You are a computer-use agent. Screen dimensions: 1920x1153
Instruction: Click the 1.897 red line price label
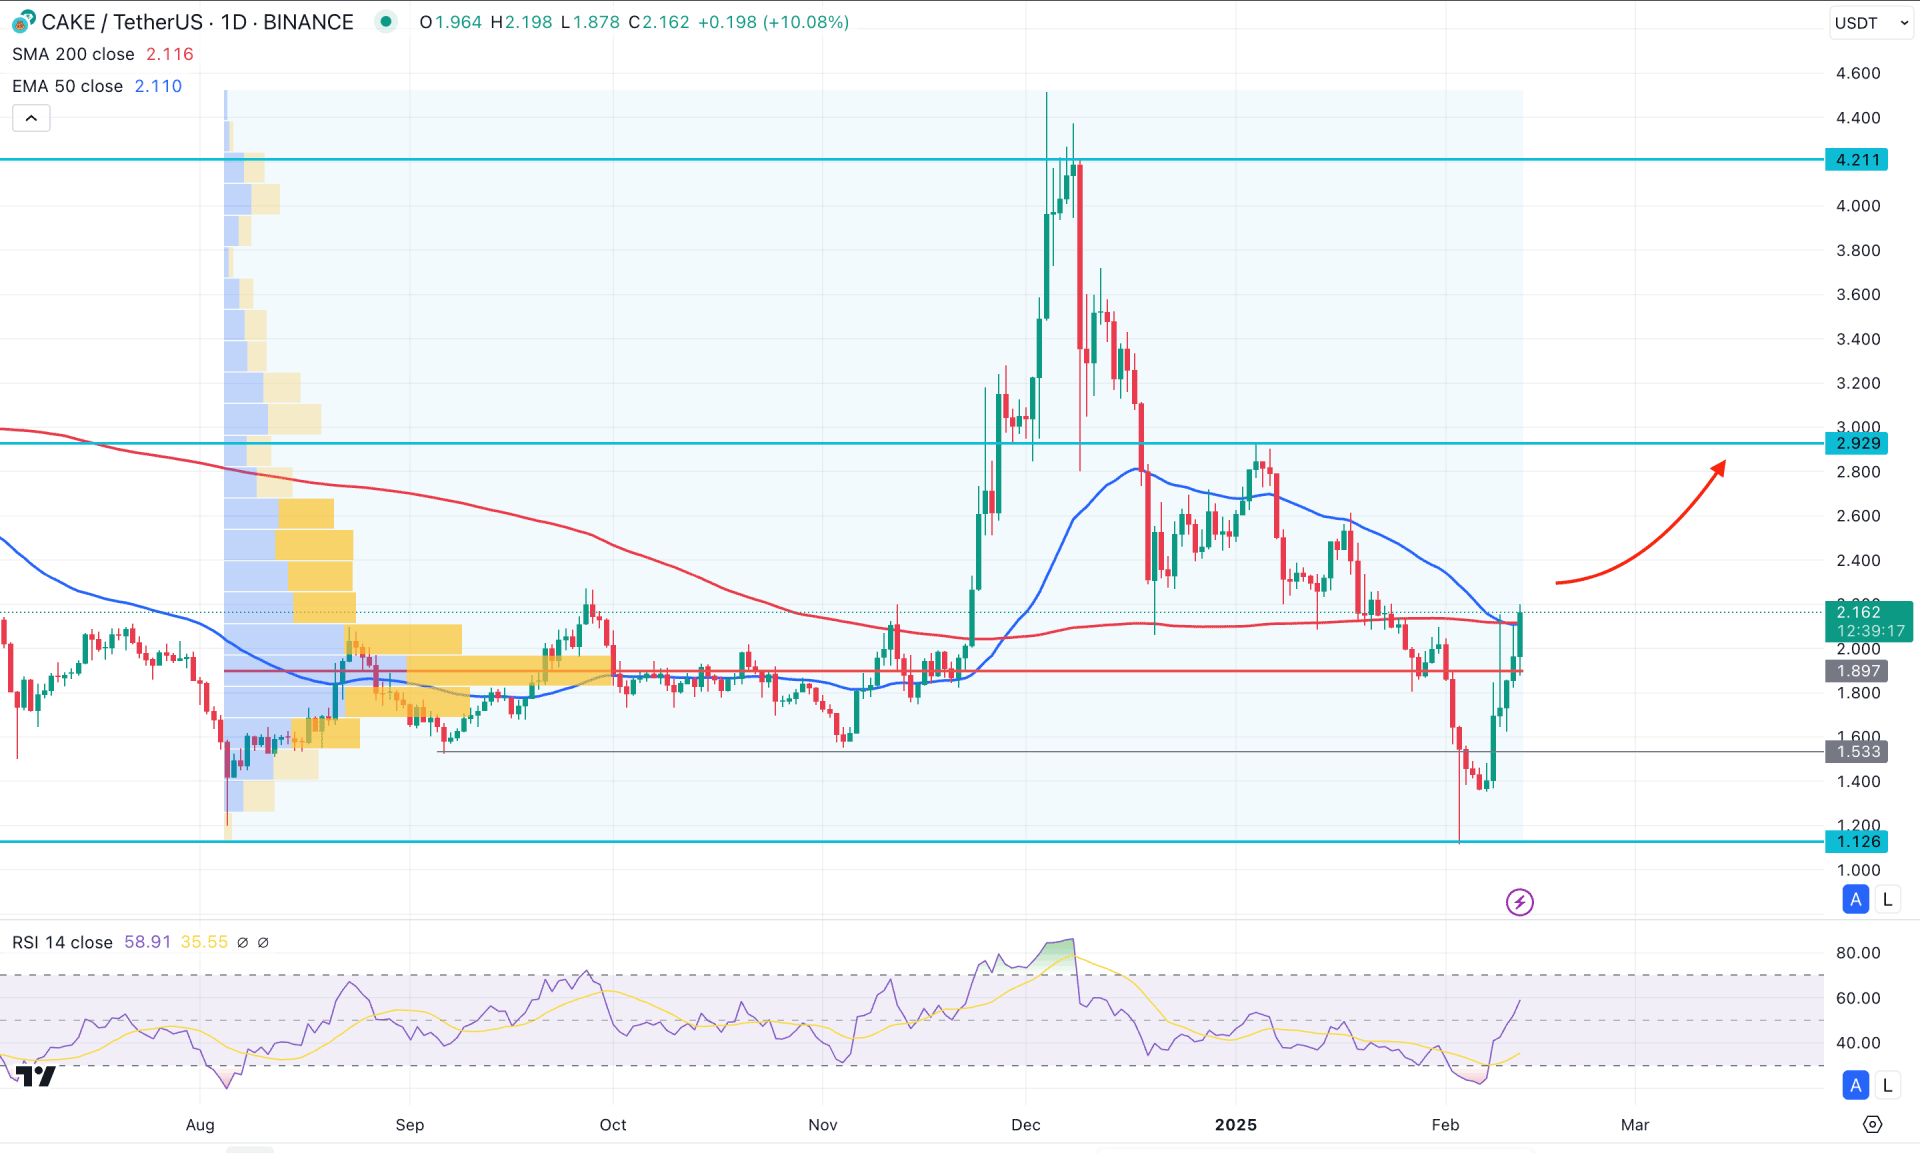(1857, 671)
